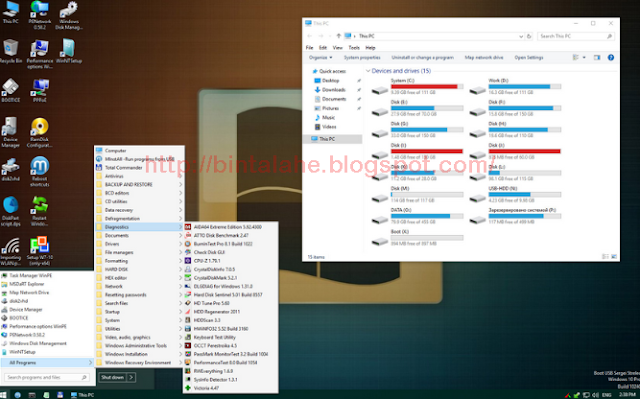
Task: Open the View menu in Explorer
Action: point(337,48)
